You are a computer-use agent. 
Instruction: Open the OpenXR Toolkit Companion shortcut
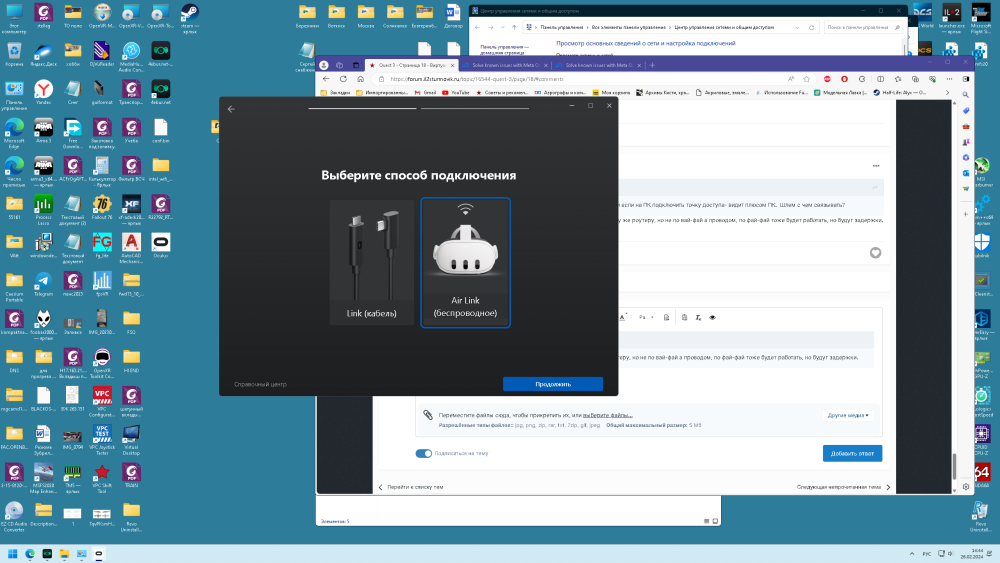pyautogui.click(x=102, y=363)
